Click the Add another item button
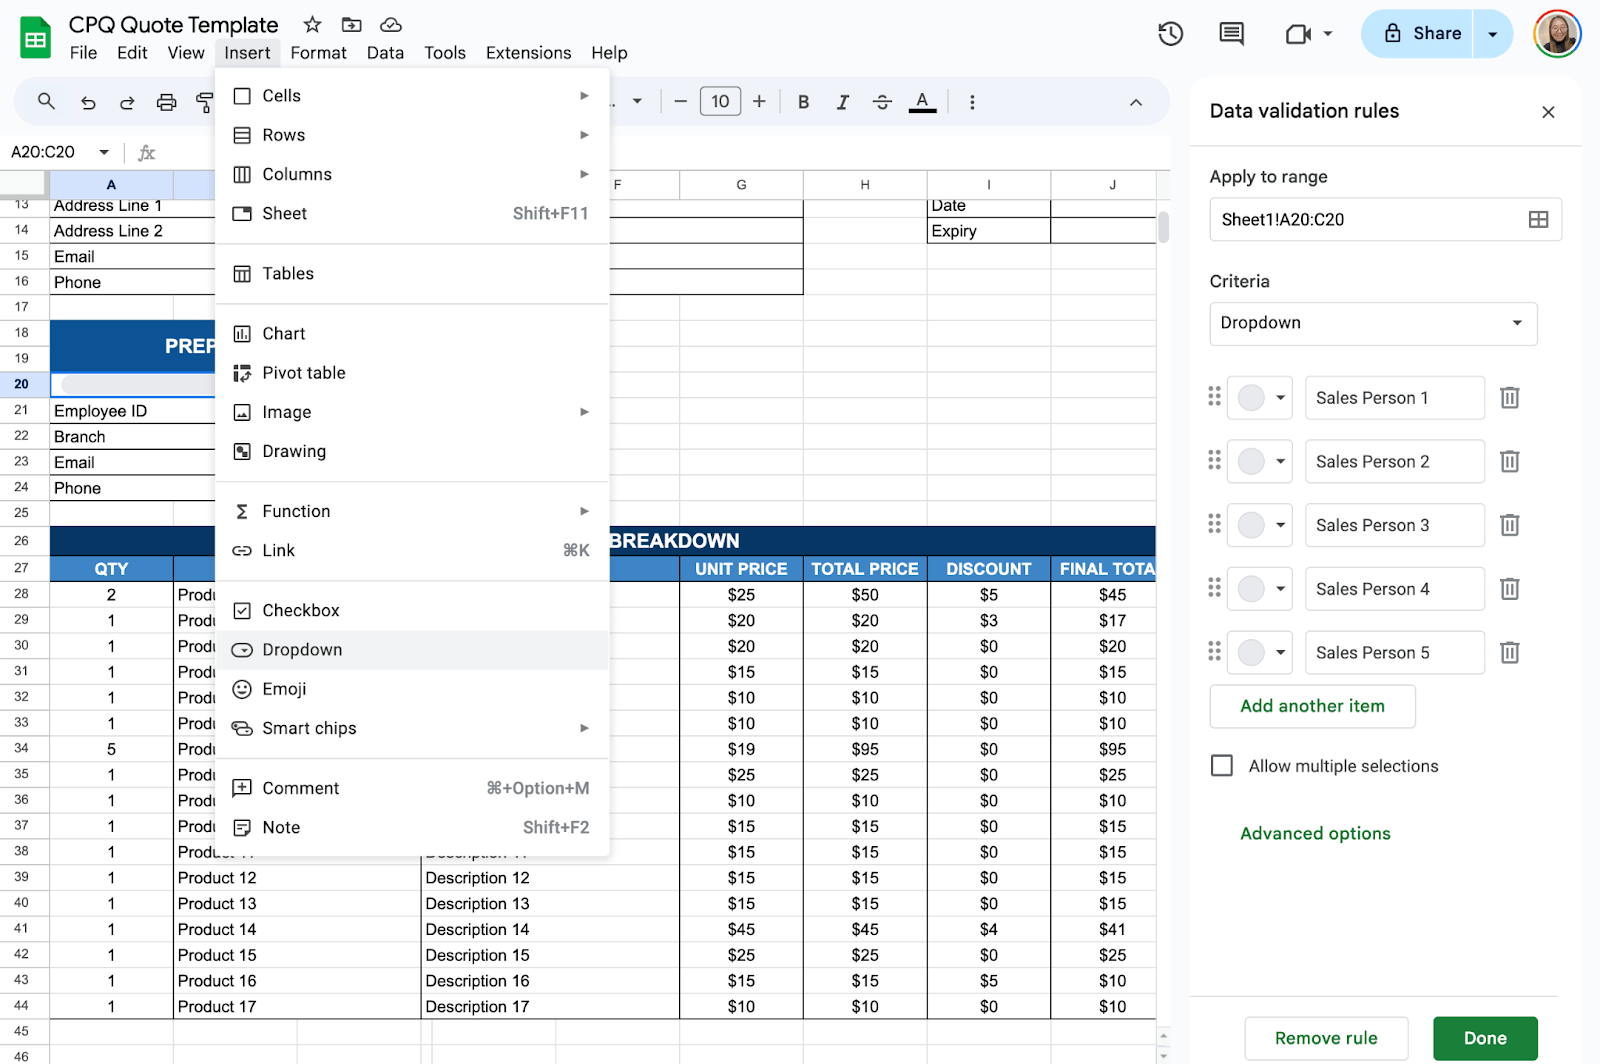Screen dimensions: 1600x1064 pyautogui.click(x=1312, y=706)
